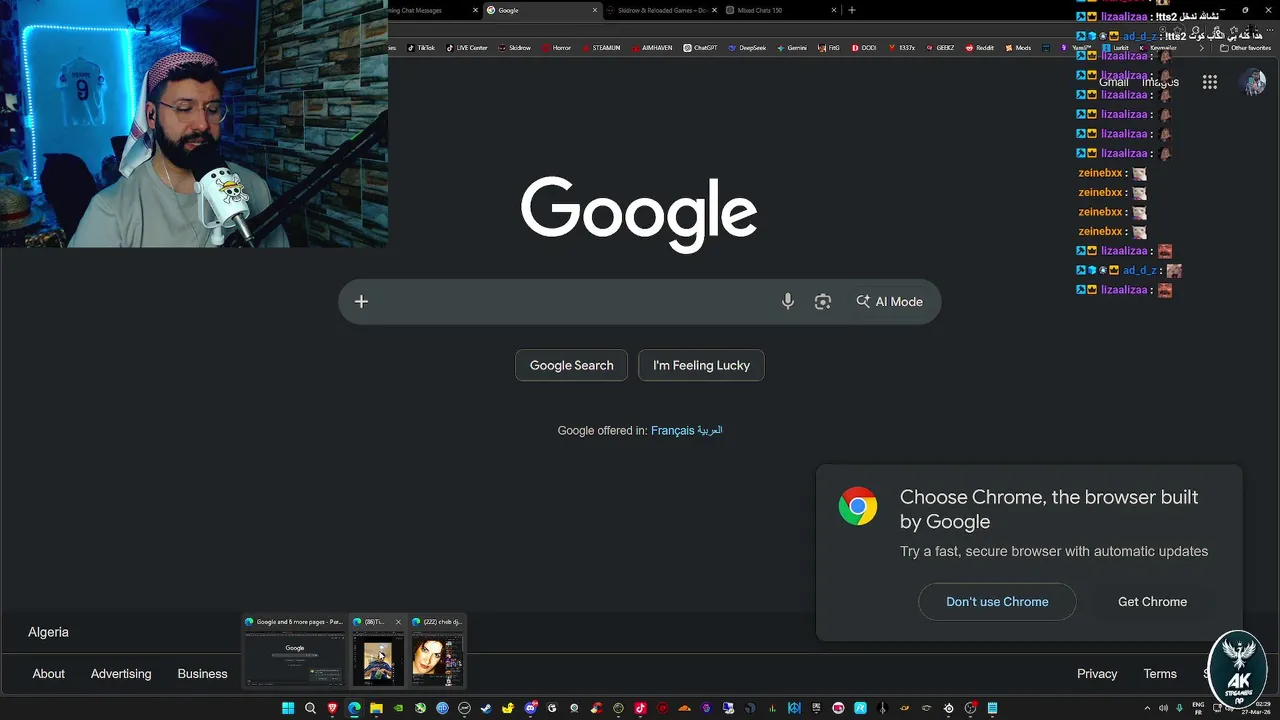This screenshot has width=1280, height=720.
Task: Select the cheb dj window preview thumbnail
Action: 437,651
